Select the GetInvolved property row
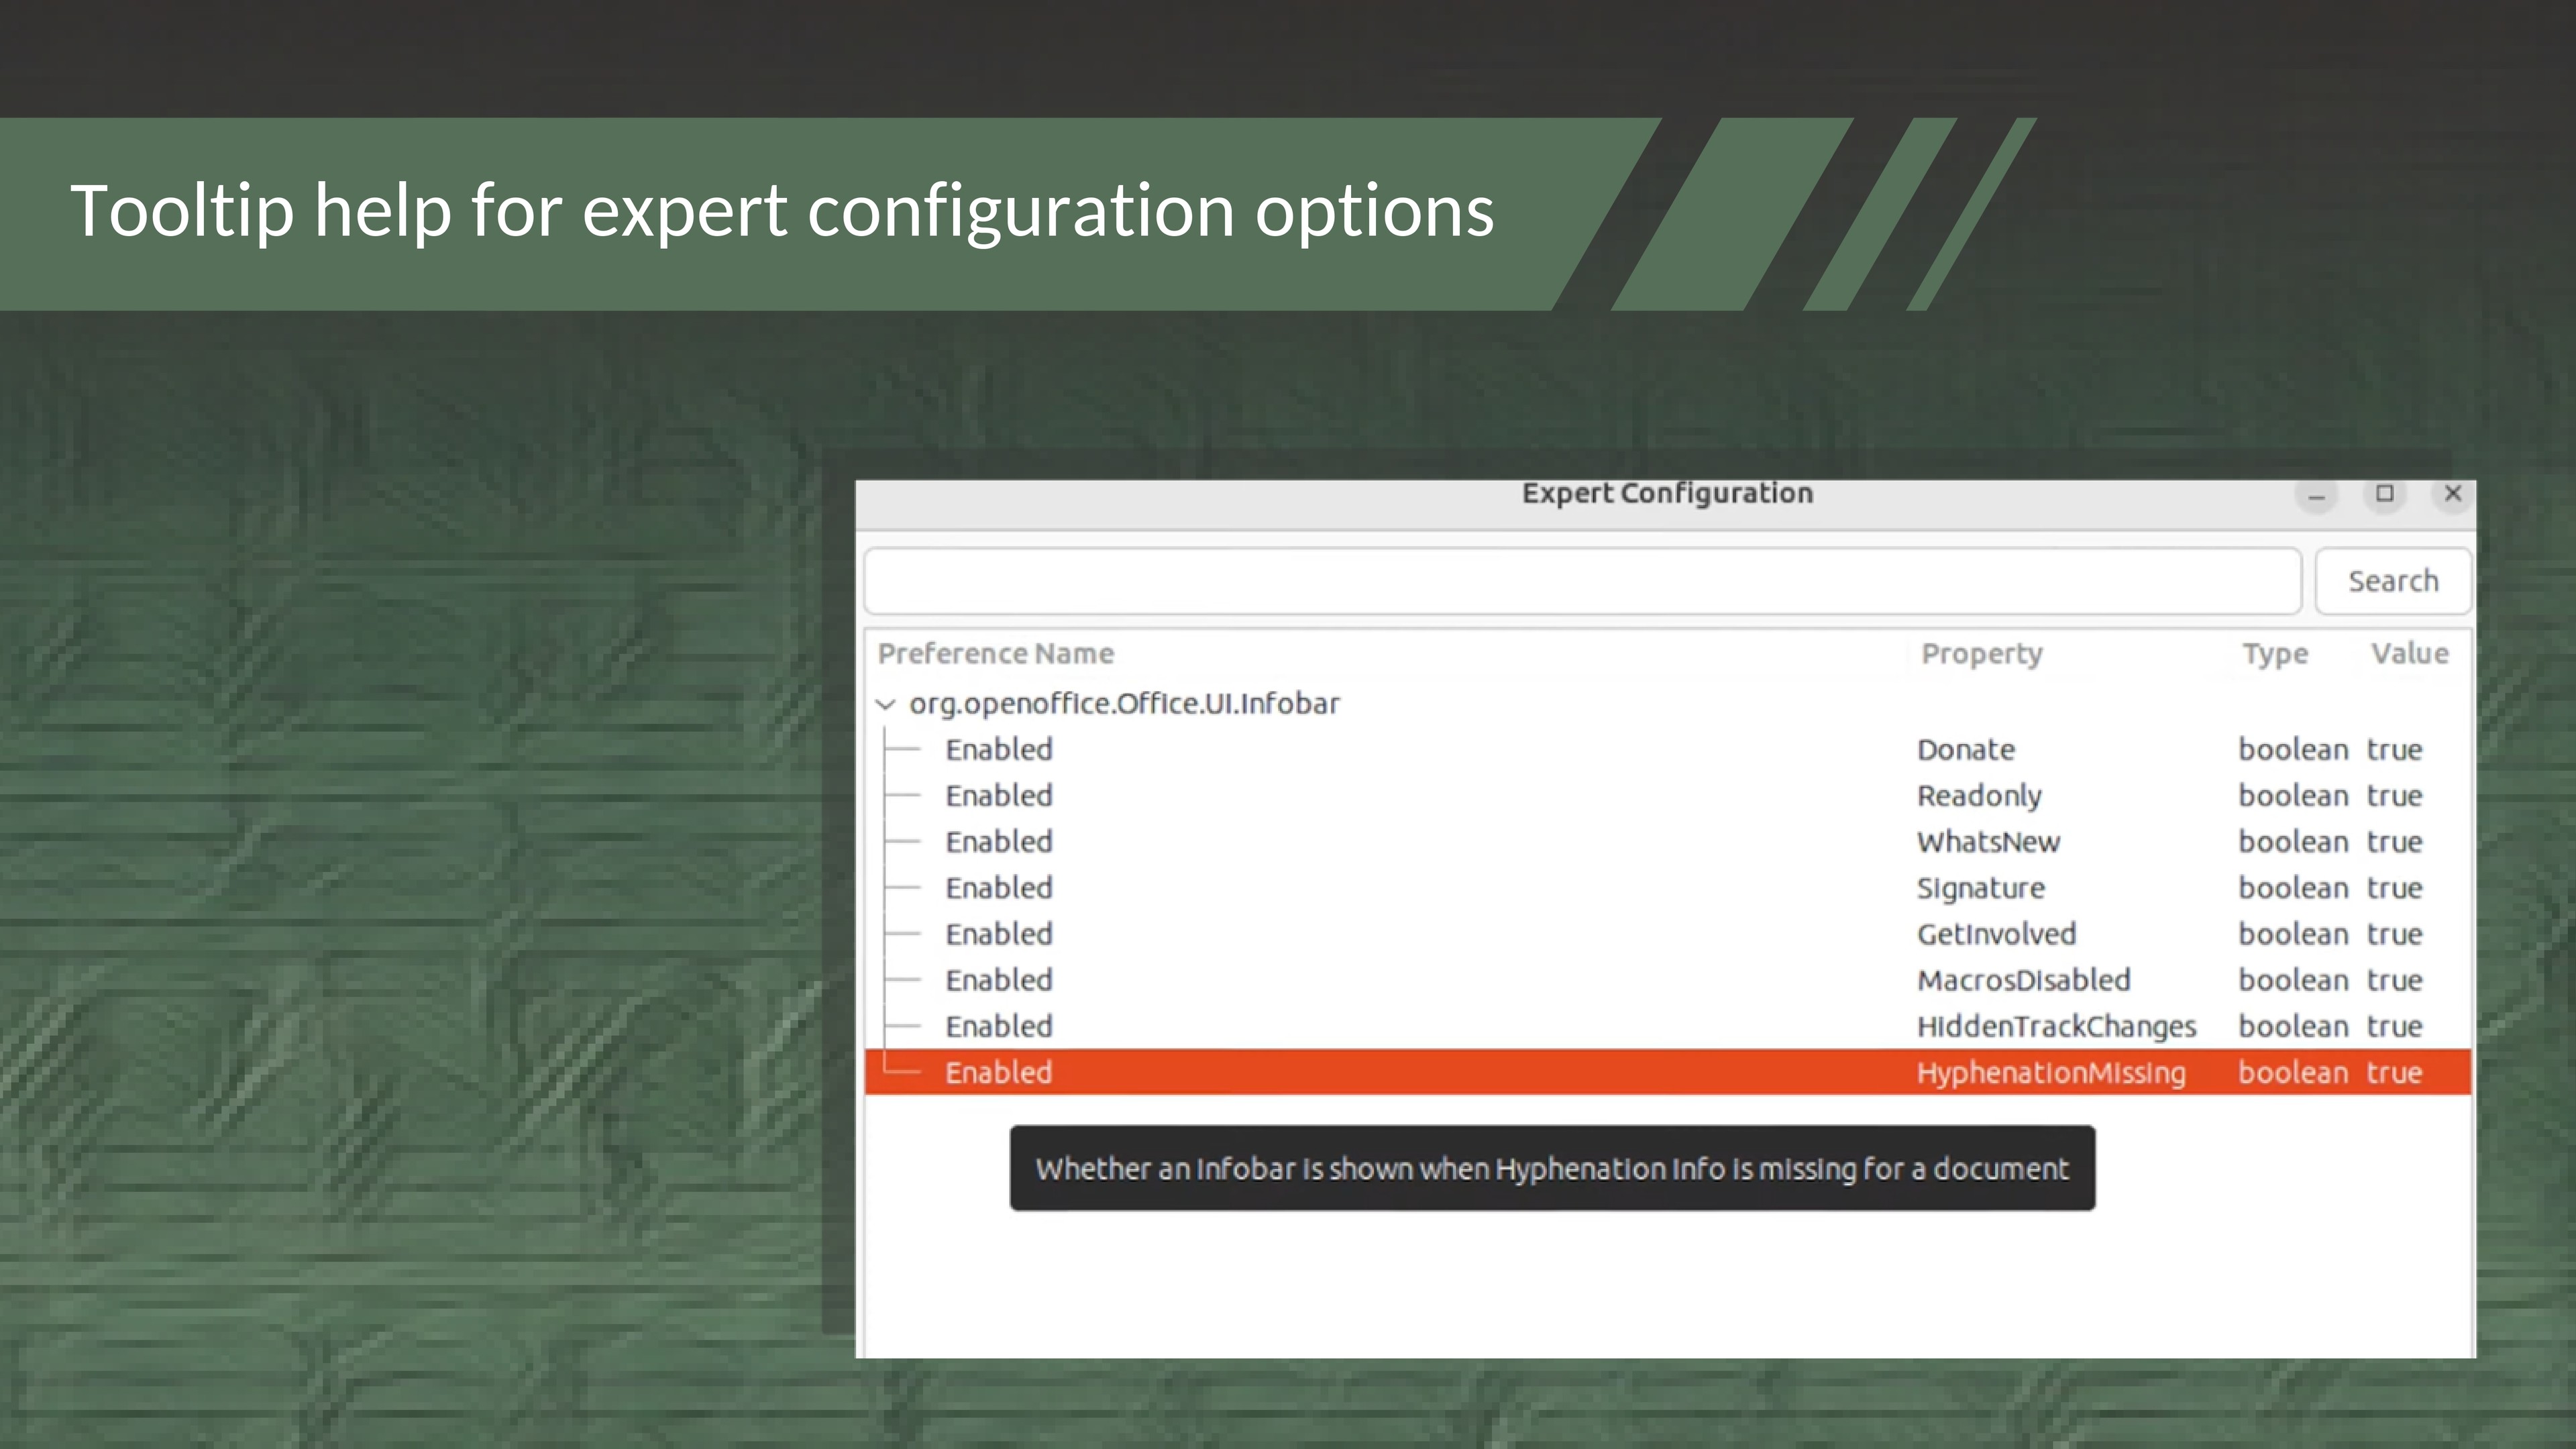This screenshot has width=2576, height=1449. click(1995, 934)
